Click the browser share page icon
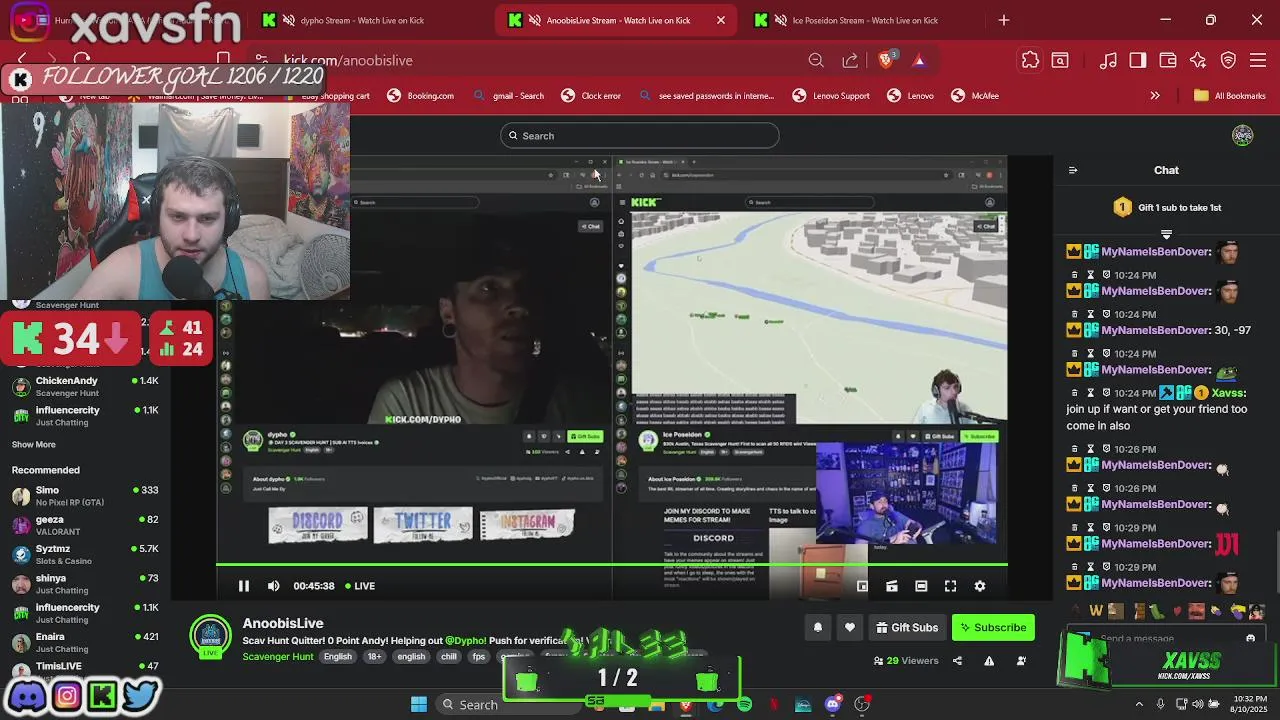 pyautogui.click(x=850, y=61)
